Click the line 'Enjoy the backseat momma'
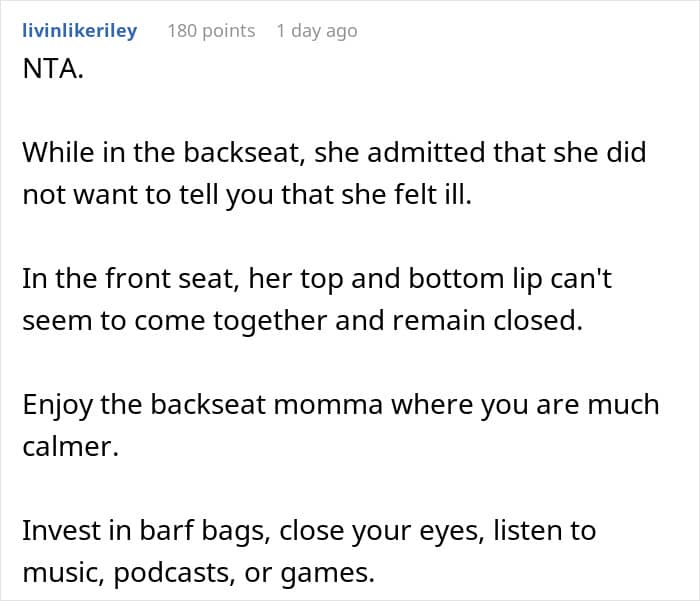The width and height of the screenshot is (700, 601). tap(341, 404)
